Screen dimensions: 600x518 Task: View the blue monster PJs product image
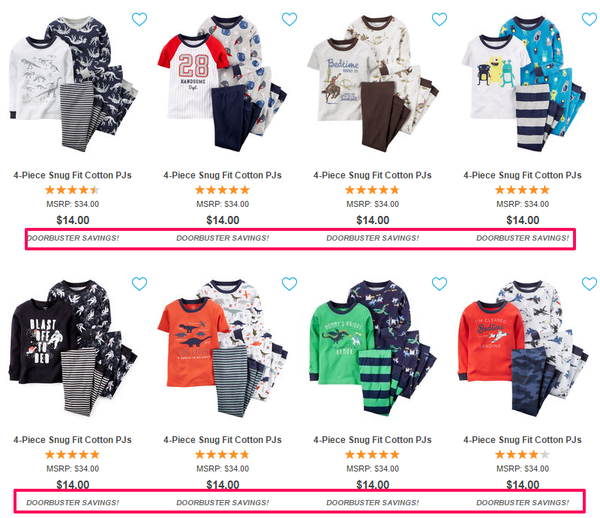click(x=523, y=83)
